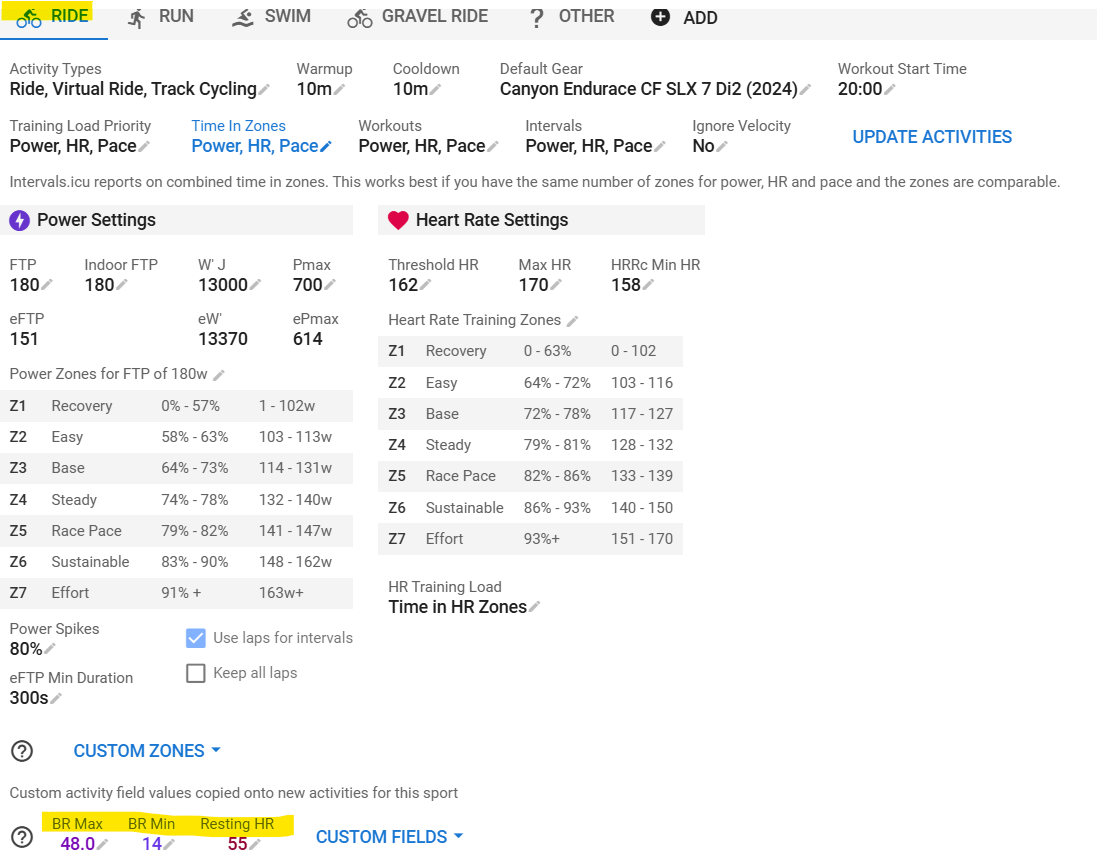This screenshot has height=861, width=1097.
Task: Expand the Custom Zones dropdown
Action: click(147, 751)
